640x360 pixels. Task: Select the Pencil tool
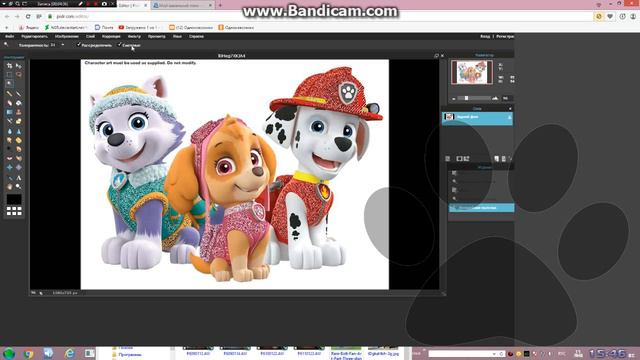(9, 94)
